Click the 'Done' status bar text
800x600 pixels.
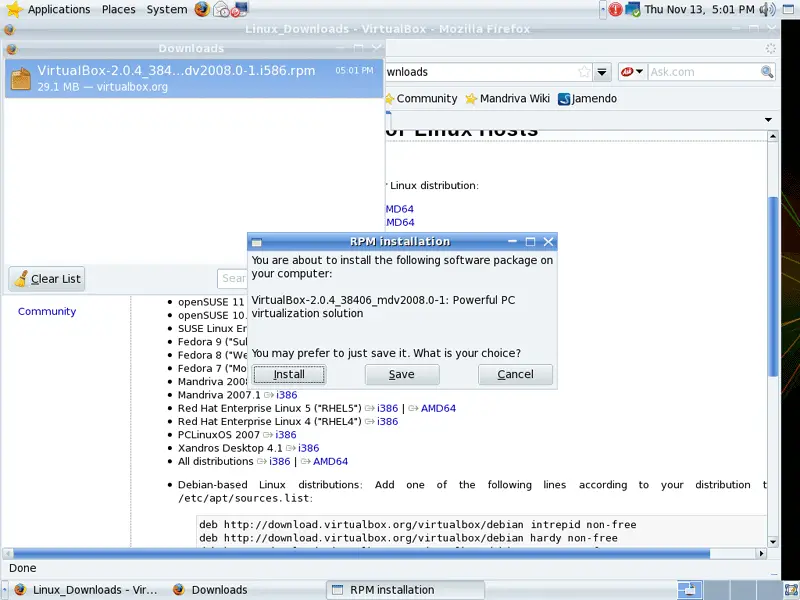pyautogui.click(x=22, y=568)
